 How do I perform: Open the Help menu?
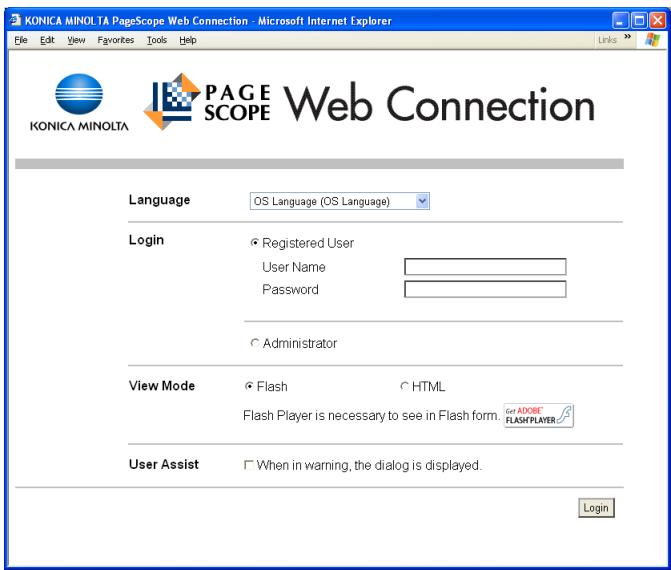click(187, 40)
